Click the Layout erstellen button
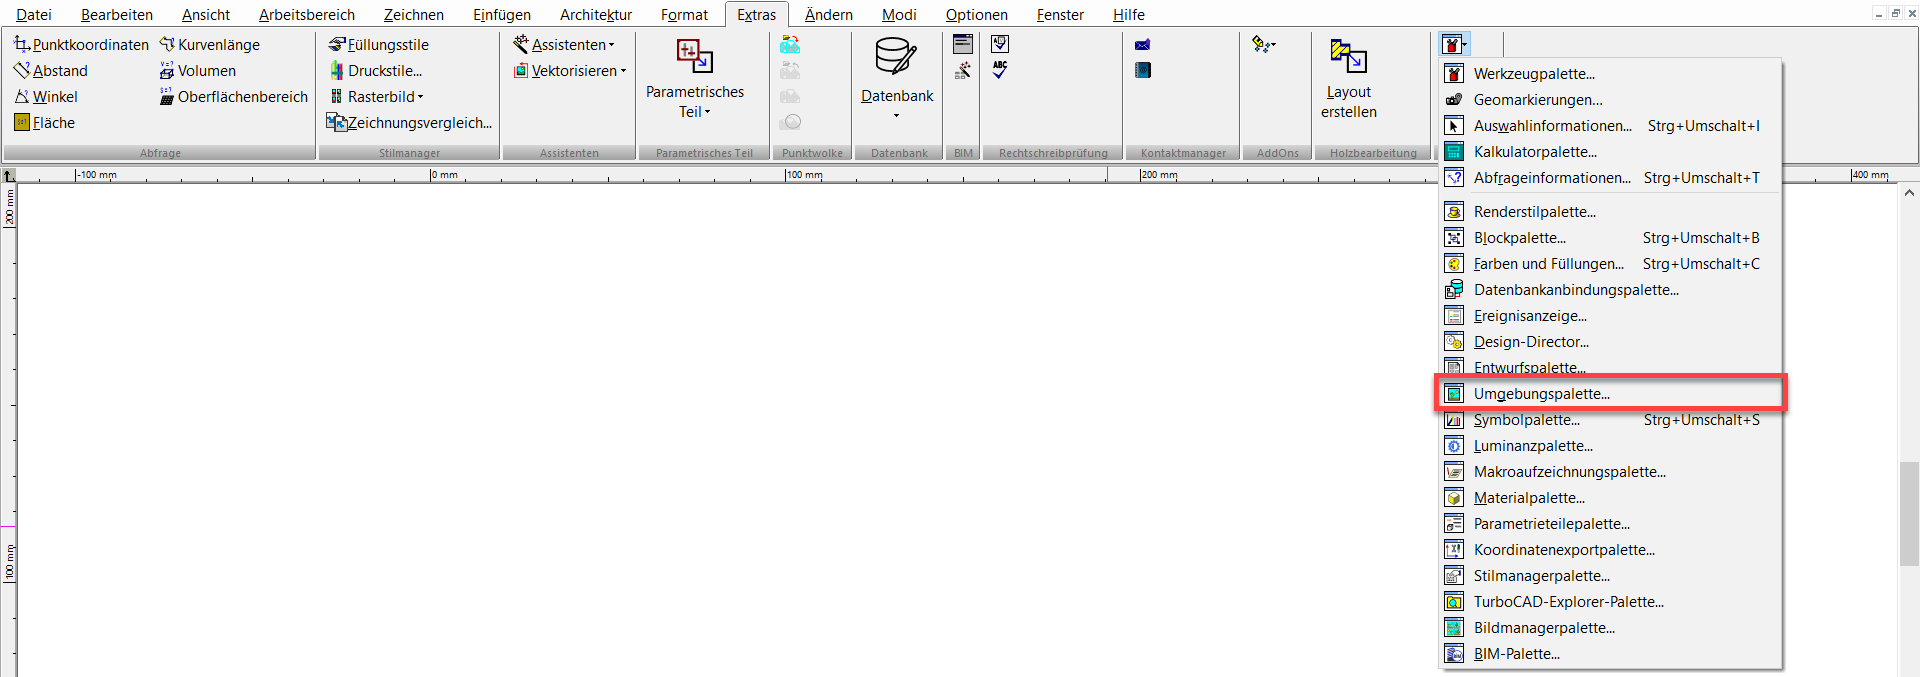 tap(1349, 80)
